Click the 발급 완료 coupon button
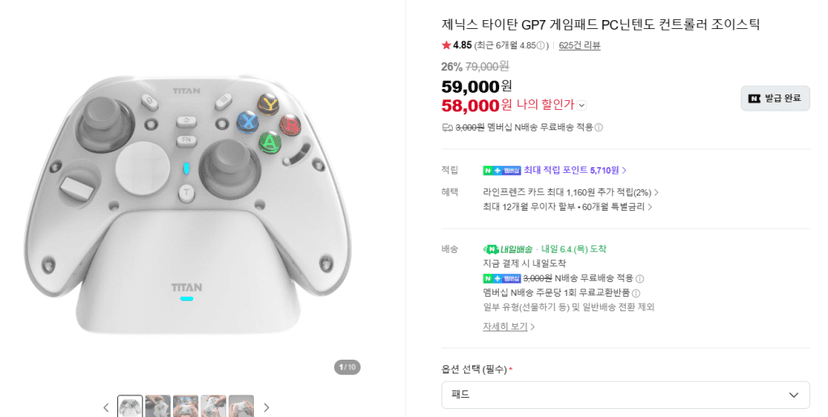828x417 pixels. [x=775, y=98]
